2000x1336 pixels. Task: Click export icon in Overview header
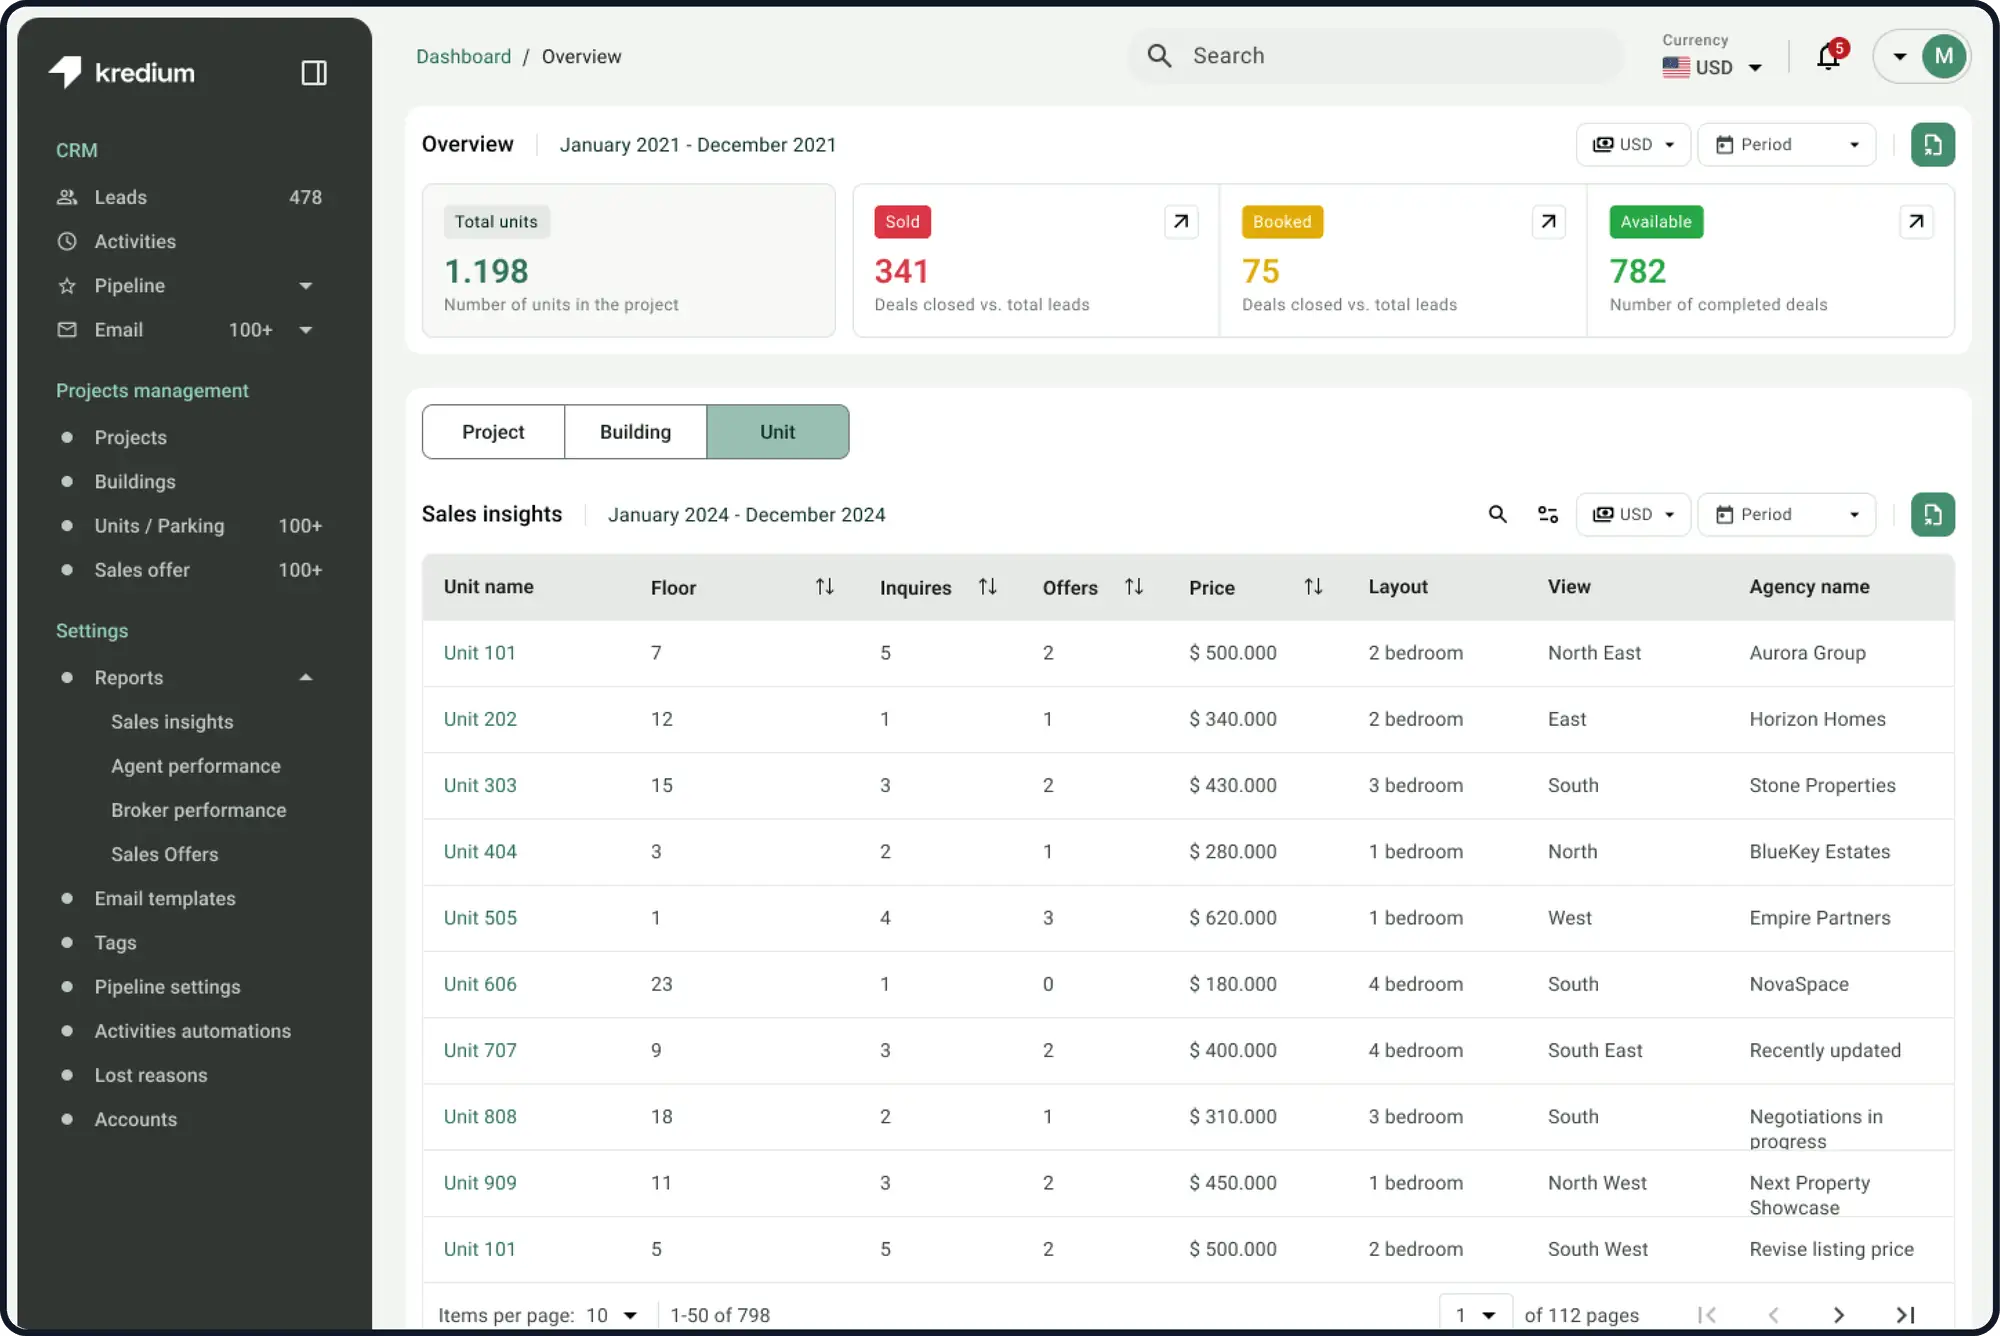(x=1932, y=145)
